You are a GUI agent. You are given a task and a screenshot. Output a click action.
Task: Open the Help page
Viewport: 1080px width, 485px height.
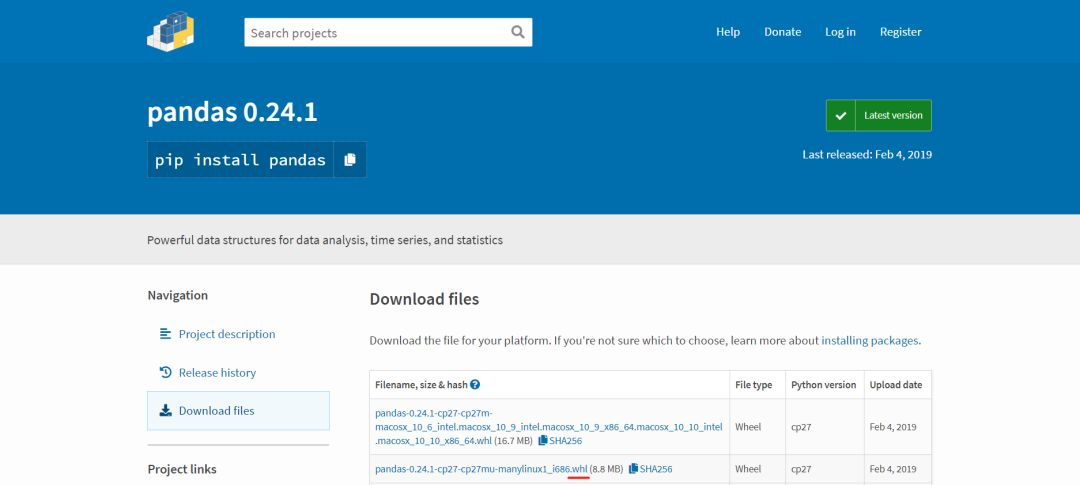pyautogui.click(x=728, y=32)
